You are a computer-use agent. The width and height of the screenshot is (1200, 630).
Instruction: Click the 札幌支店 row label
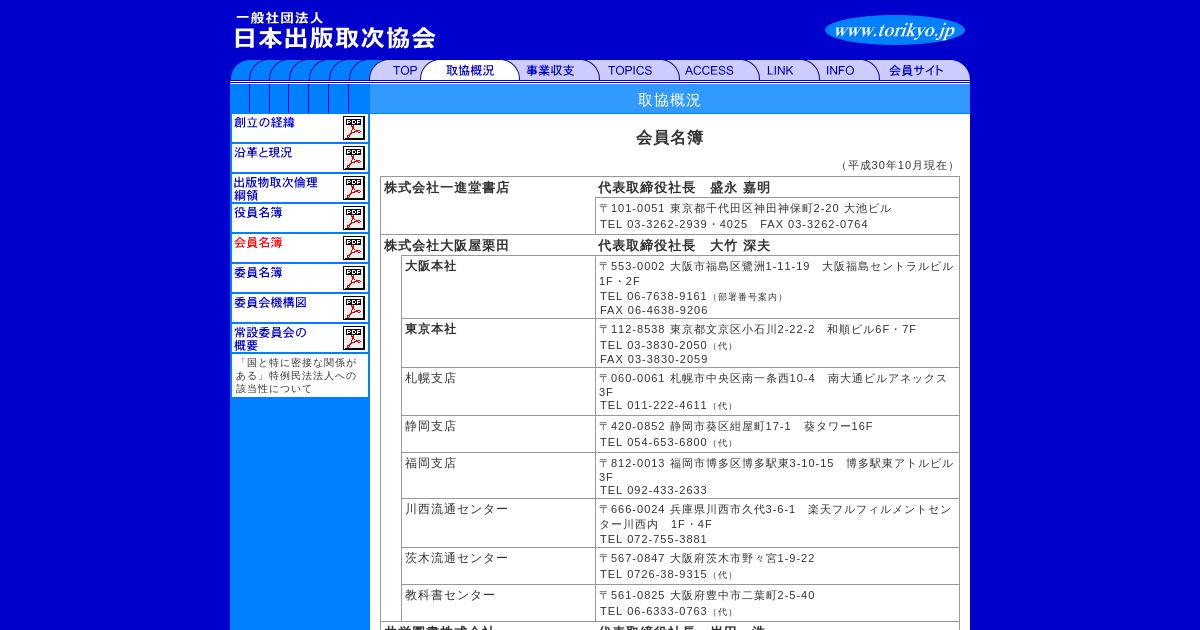point(430,378)
